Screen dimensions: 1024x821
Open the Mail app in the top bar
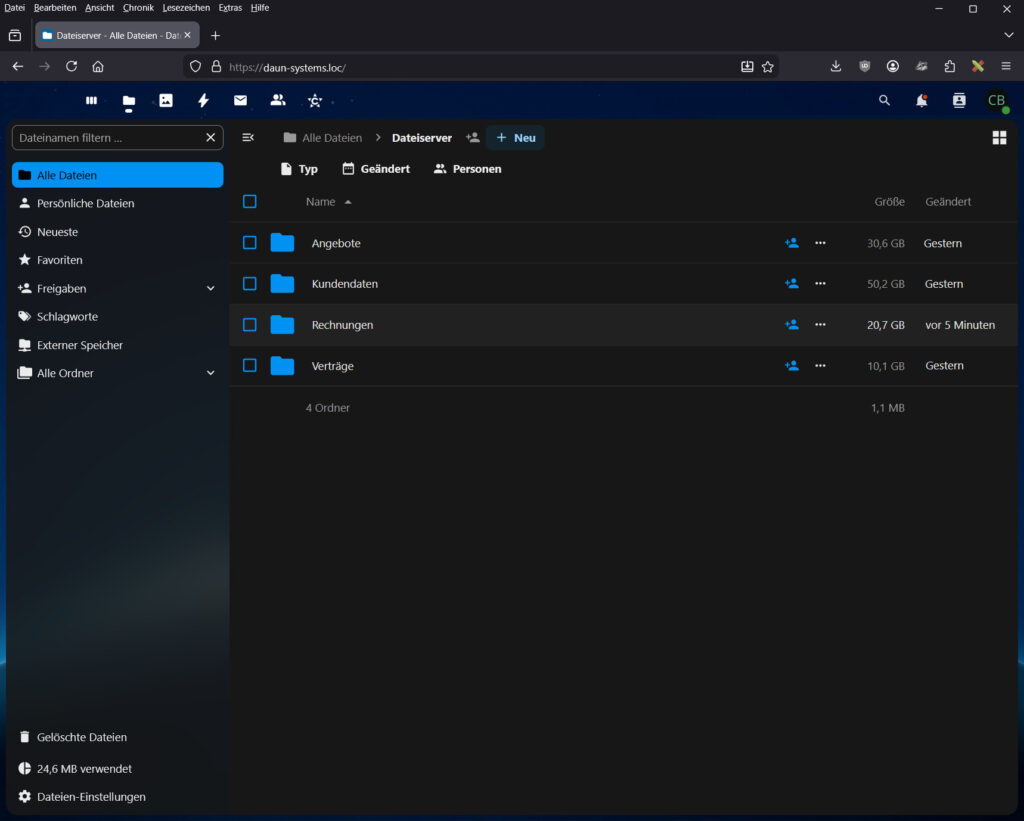[240, 100]
